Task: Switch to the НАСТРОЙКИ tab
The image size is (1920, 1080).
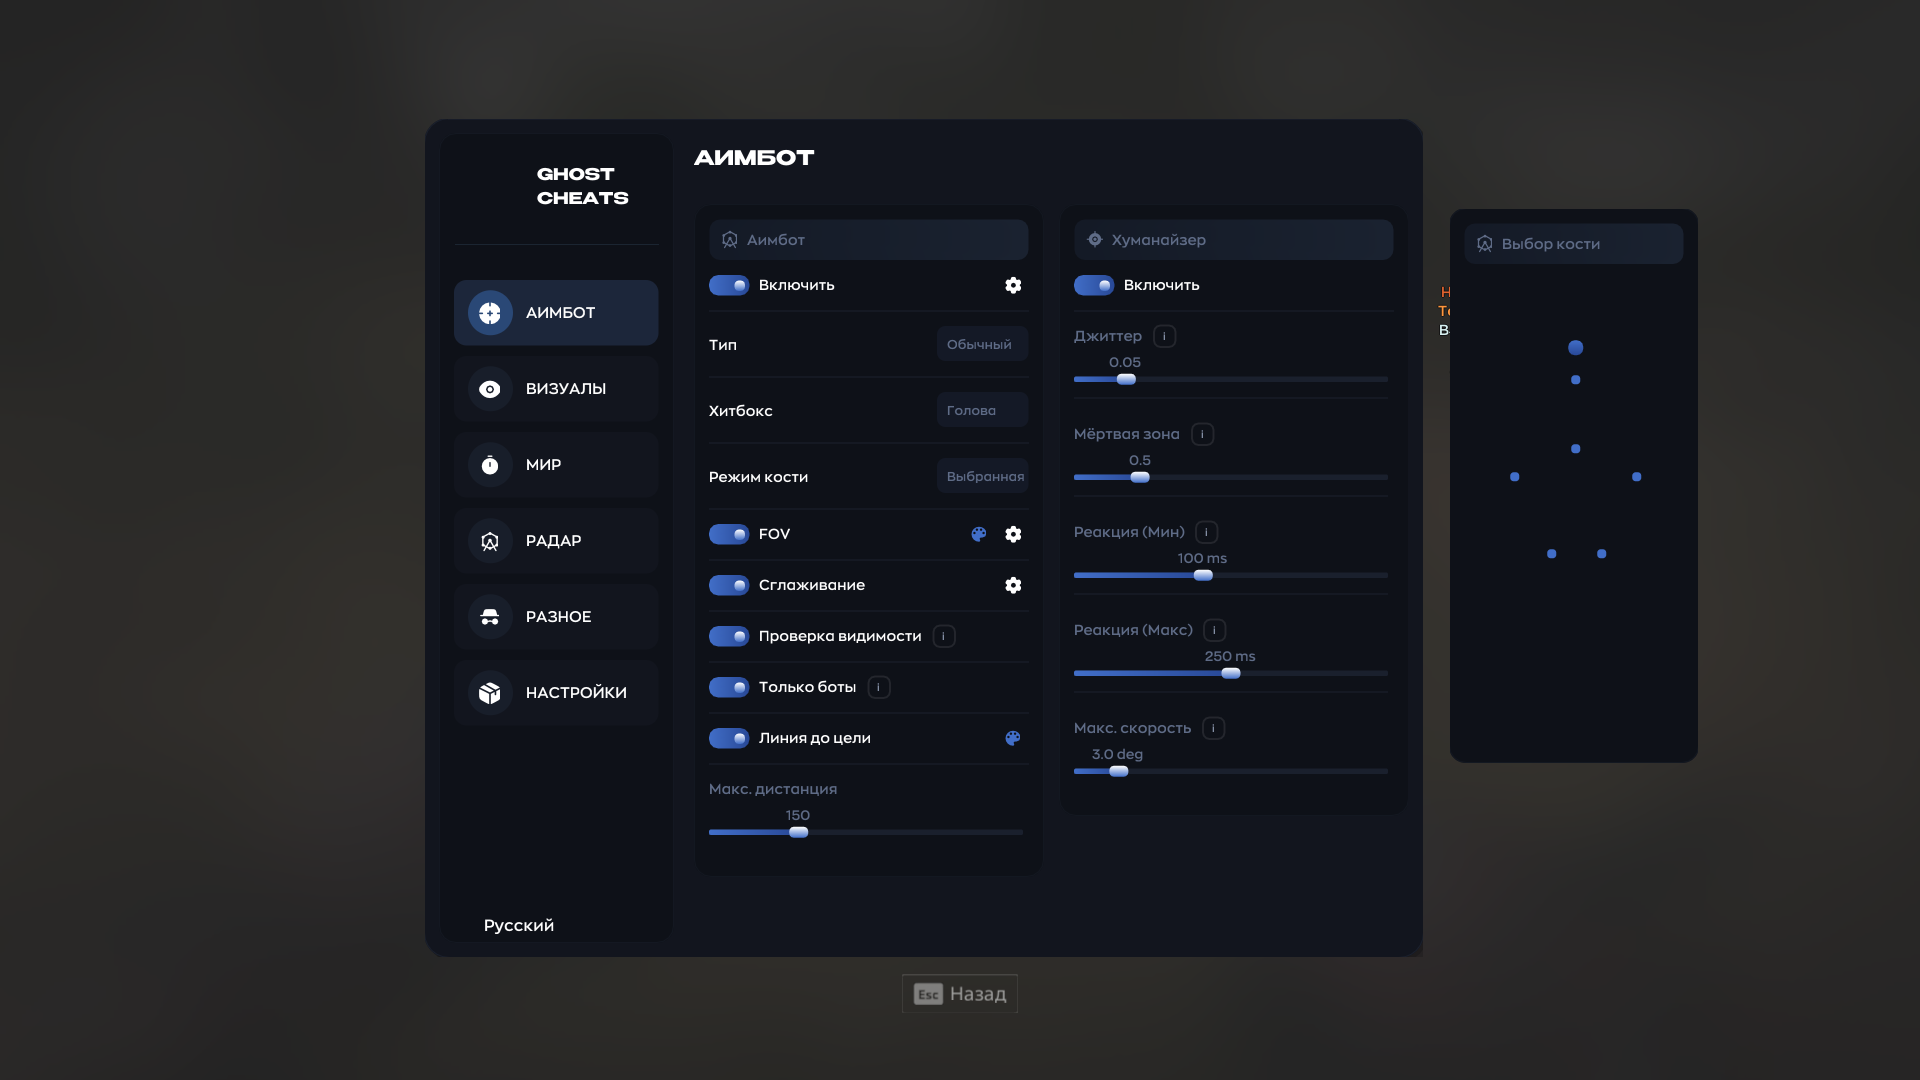Action: coord(556,693)
